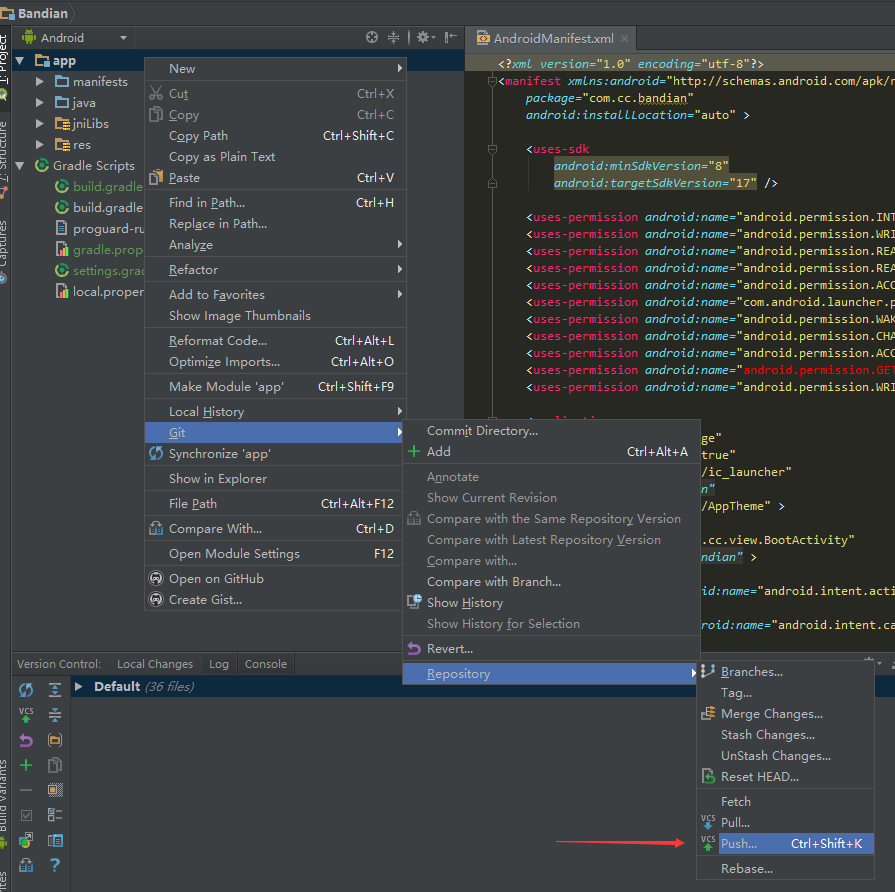Click the Reset HEAD icon
Viewport: 895px width, 892px height.
(708, 777)
